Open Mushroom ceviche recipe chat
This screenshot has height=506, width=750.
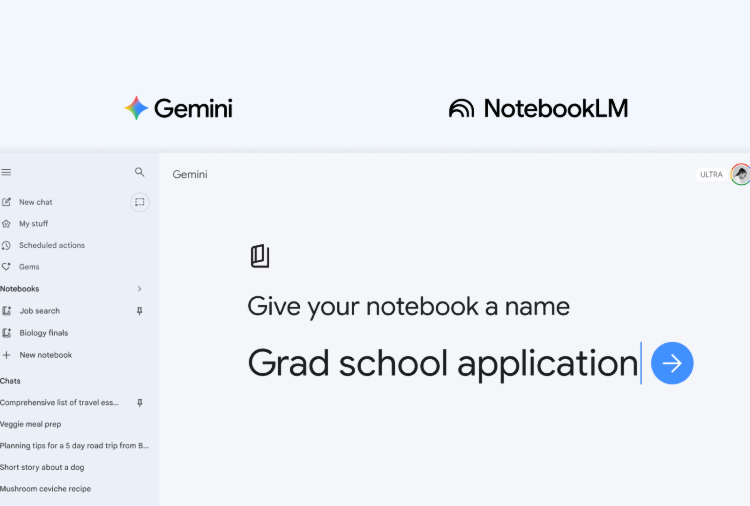coord(45,489)
